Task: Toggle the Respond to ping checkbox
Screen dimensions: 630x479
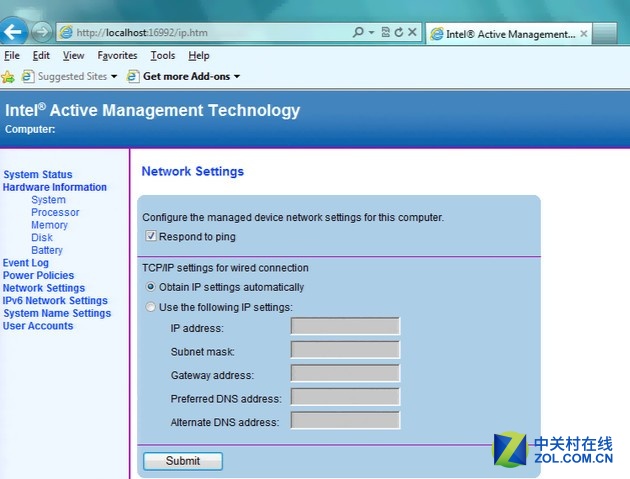Action: pyautogui.click(x=151, y=236)
